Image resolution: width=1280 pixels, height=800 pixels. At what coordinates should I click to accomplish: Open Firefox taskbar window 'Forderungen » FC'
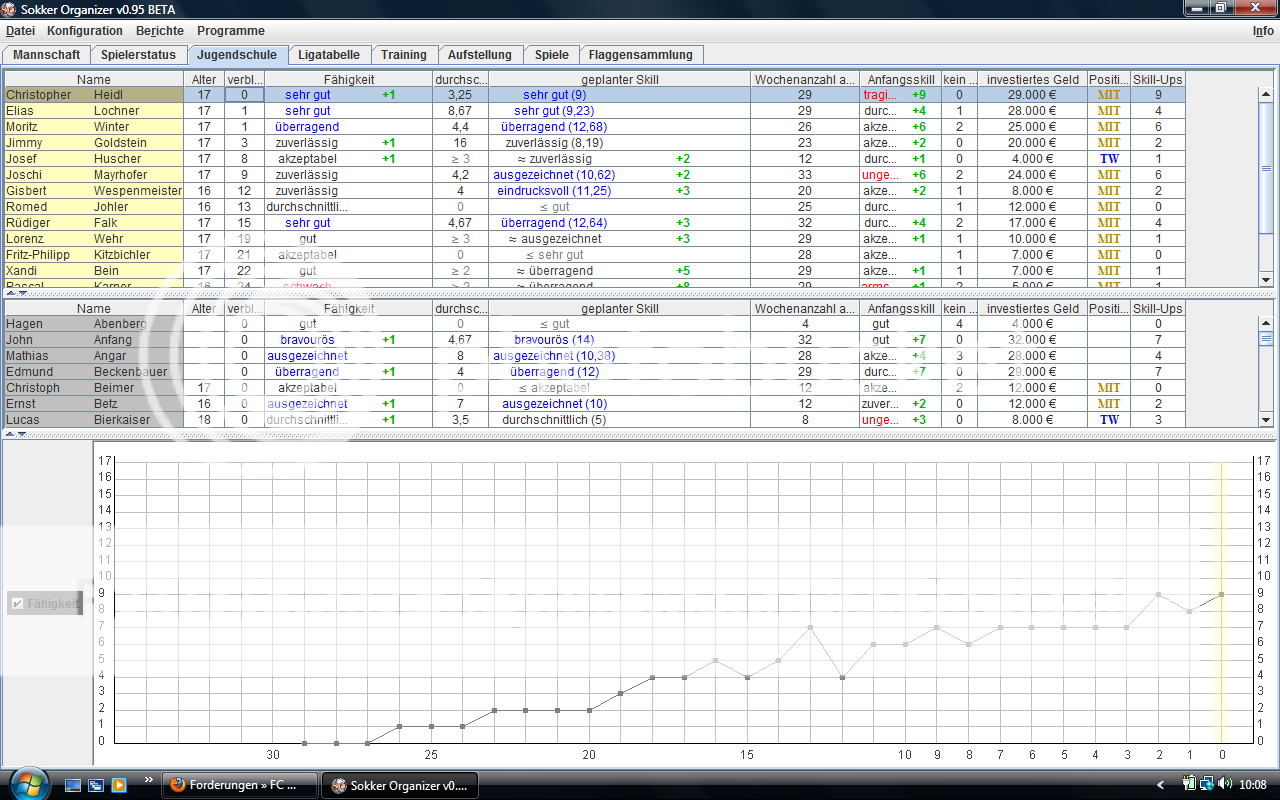coord(240,785)
